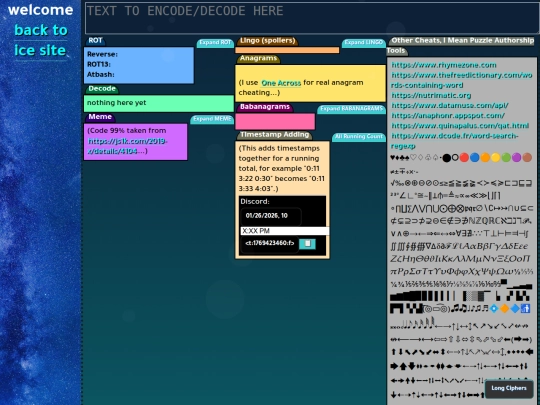540x405 pixels.
Task: Click the Timestamp Adding tab label
Action: point(274,135)
